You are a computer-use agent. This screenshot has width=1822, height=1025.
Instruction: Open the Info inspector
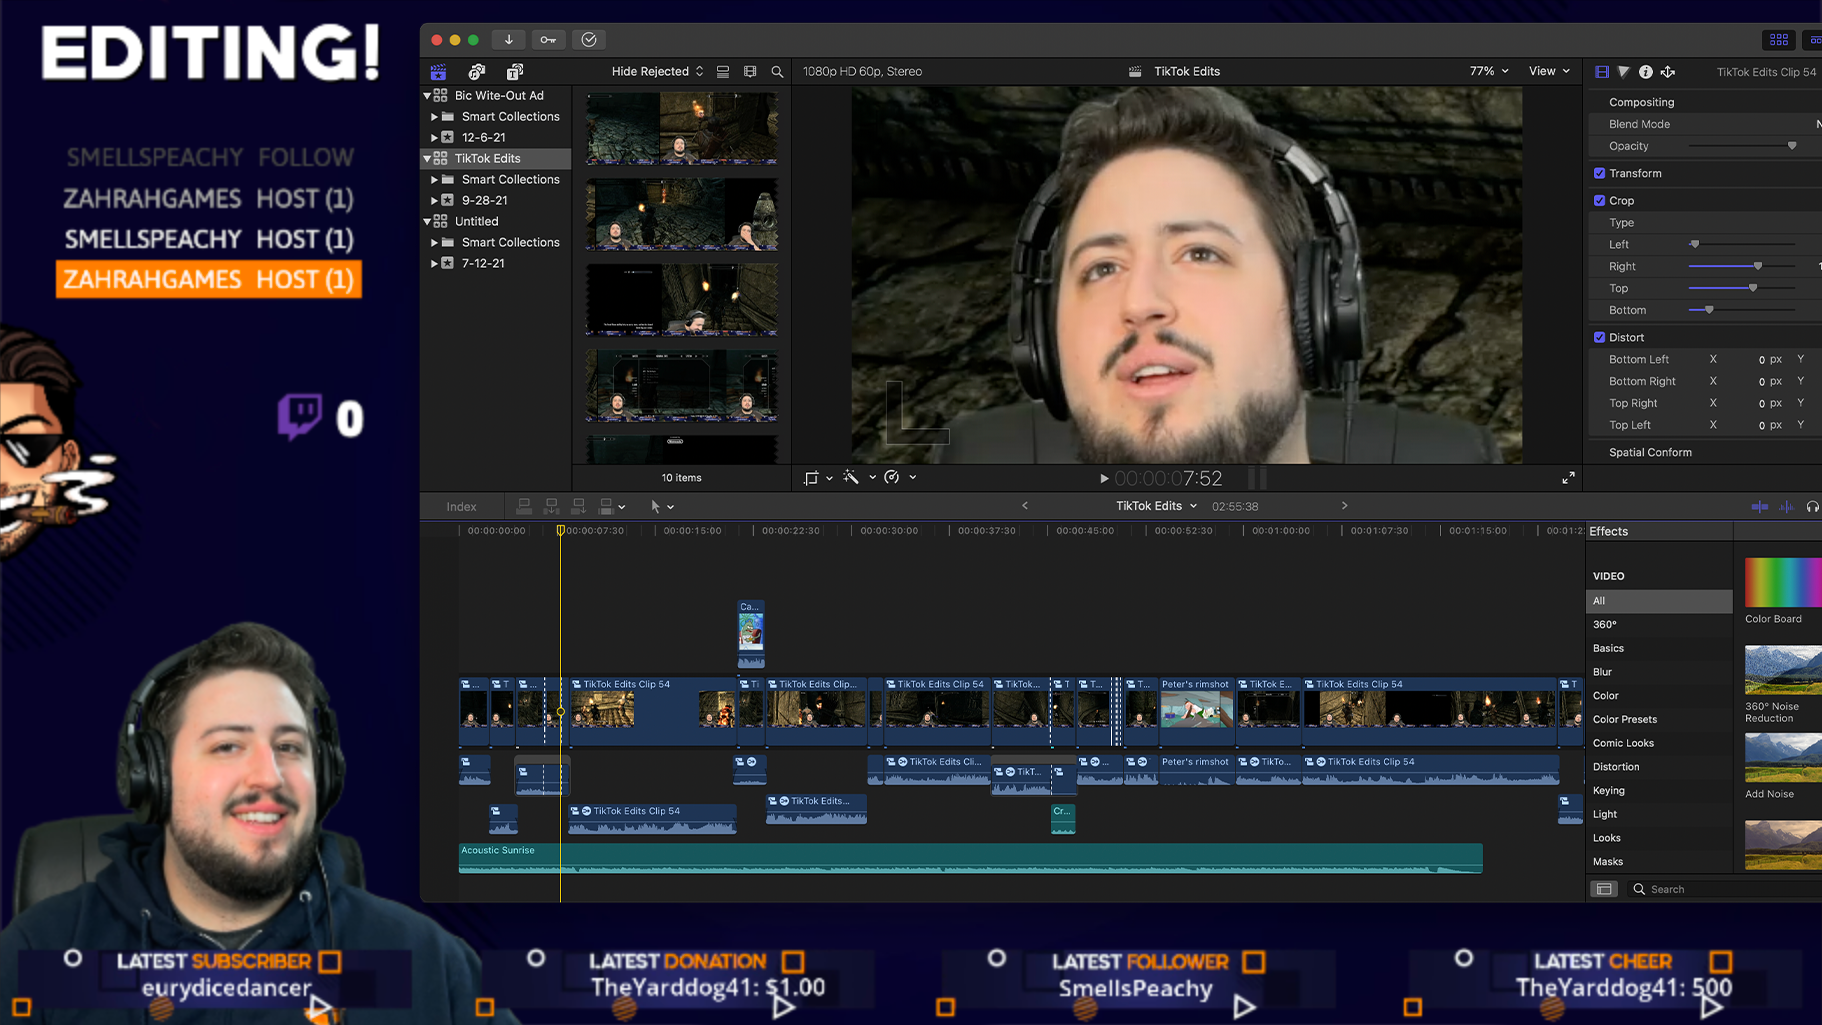[x=1645, y=71]
